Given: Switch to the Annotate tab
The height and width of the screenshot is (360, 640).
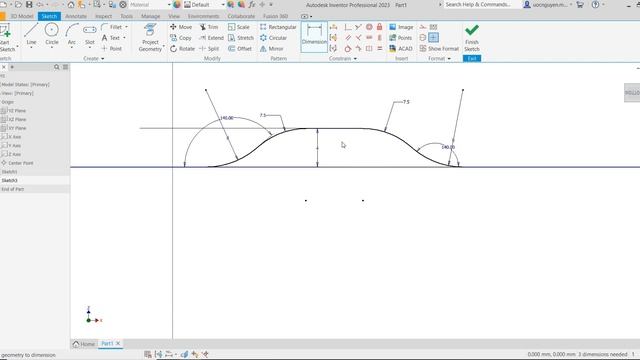Looking at the screenshot, I should (76, 16).
